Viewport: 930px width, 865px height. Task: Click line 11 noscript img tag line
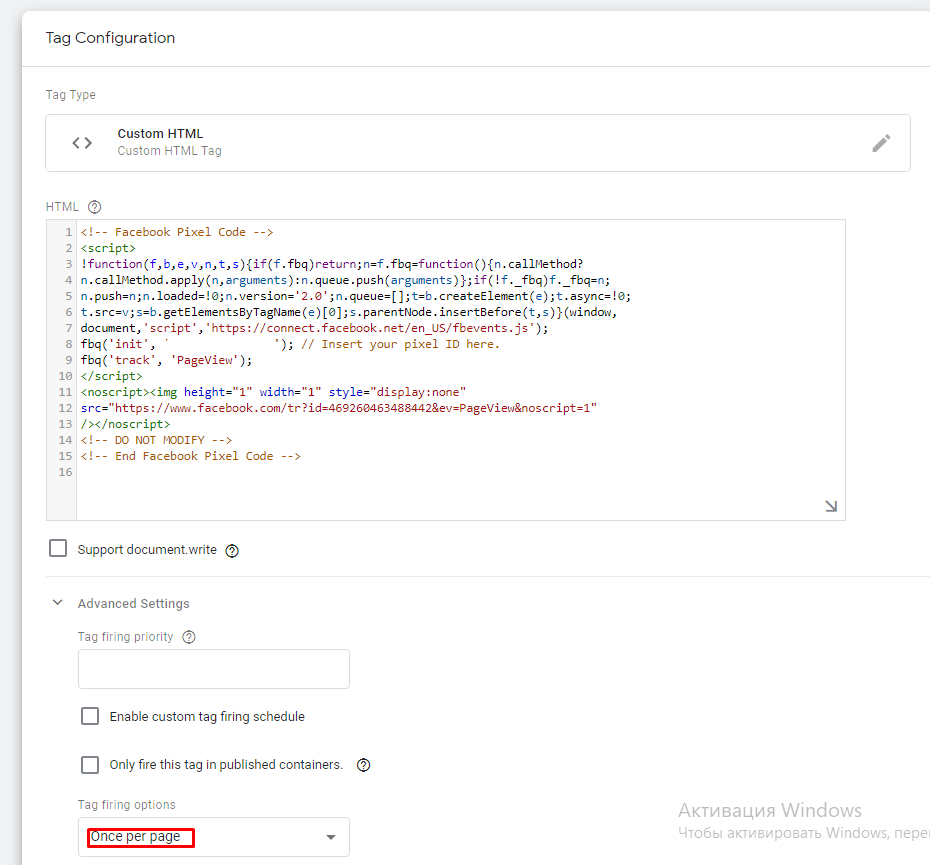tap(273, 392)
